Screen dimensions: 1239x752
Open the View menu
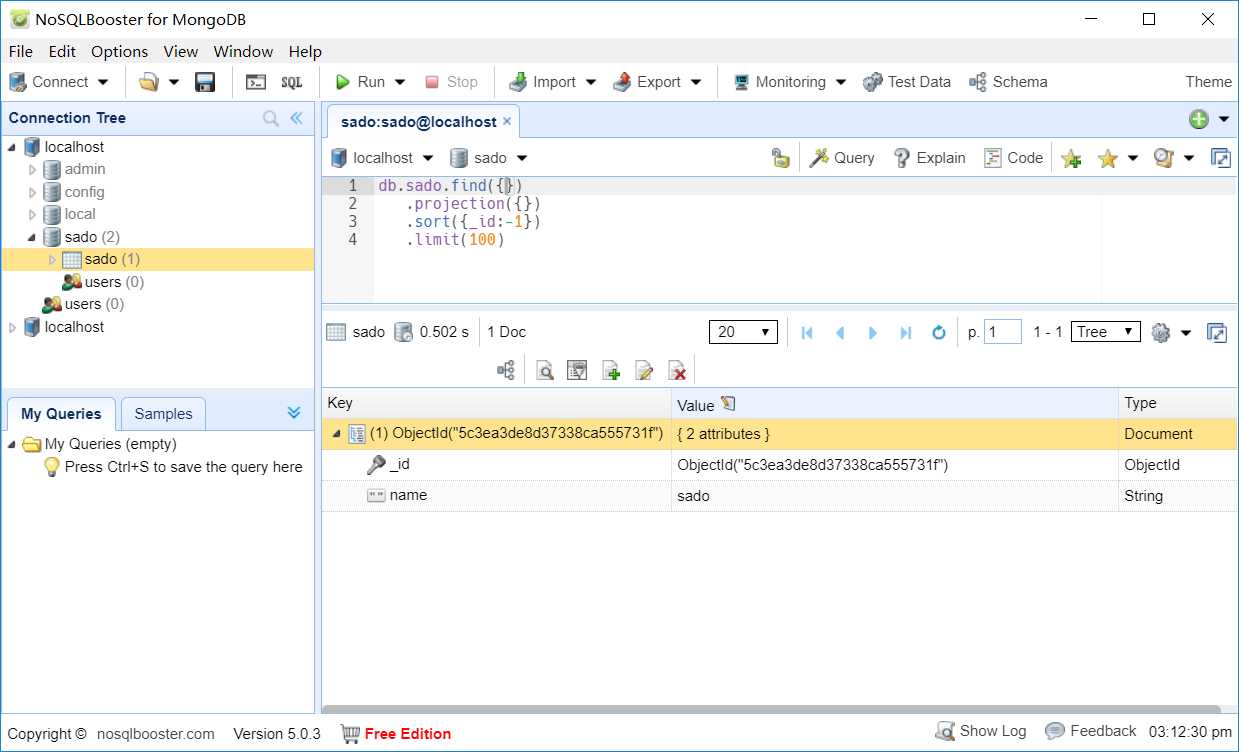pyautogui.click(x=181, y=51)
